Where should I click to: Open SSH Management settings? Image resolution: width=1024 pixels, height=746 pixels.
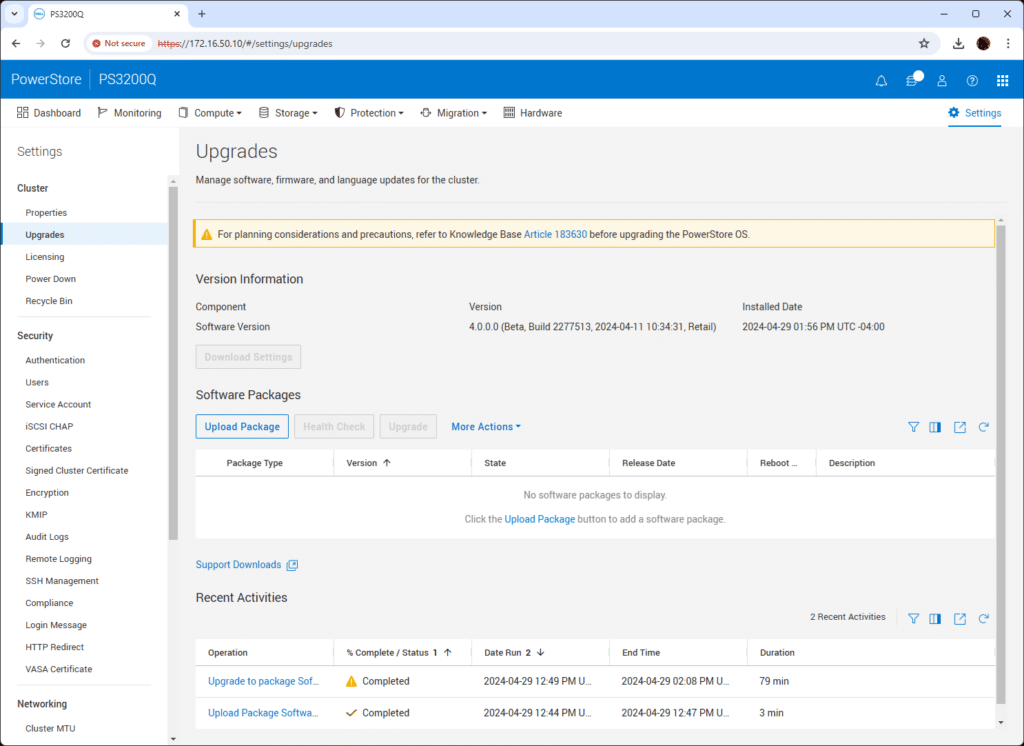click(x=62, y=581)
